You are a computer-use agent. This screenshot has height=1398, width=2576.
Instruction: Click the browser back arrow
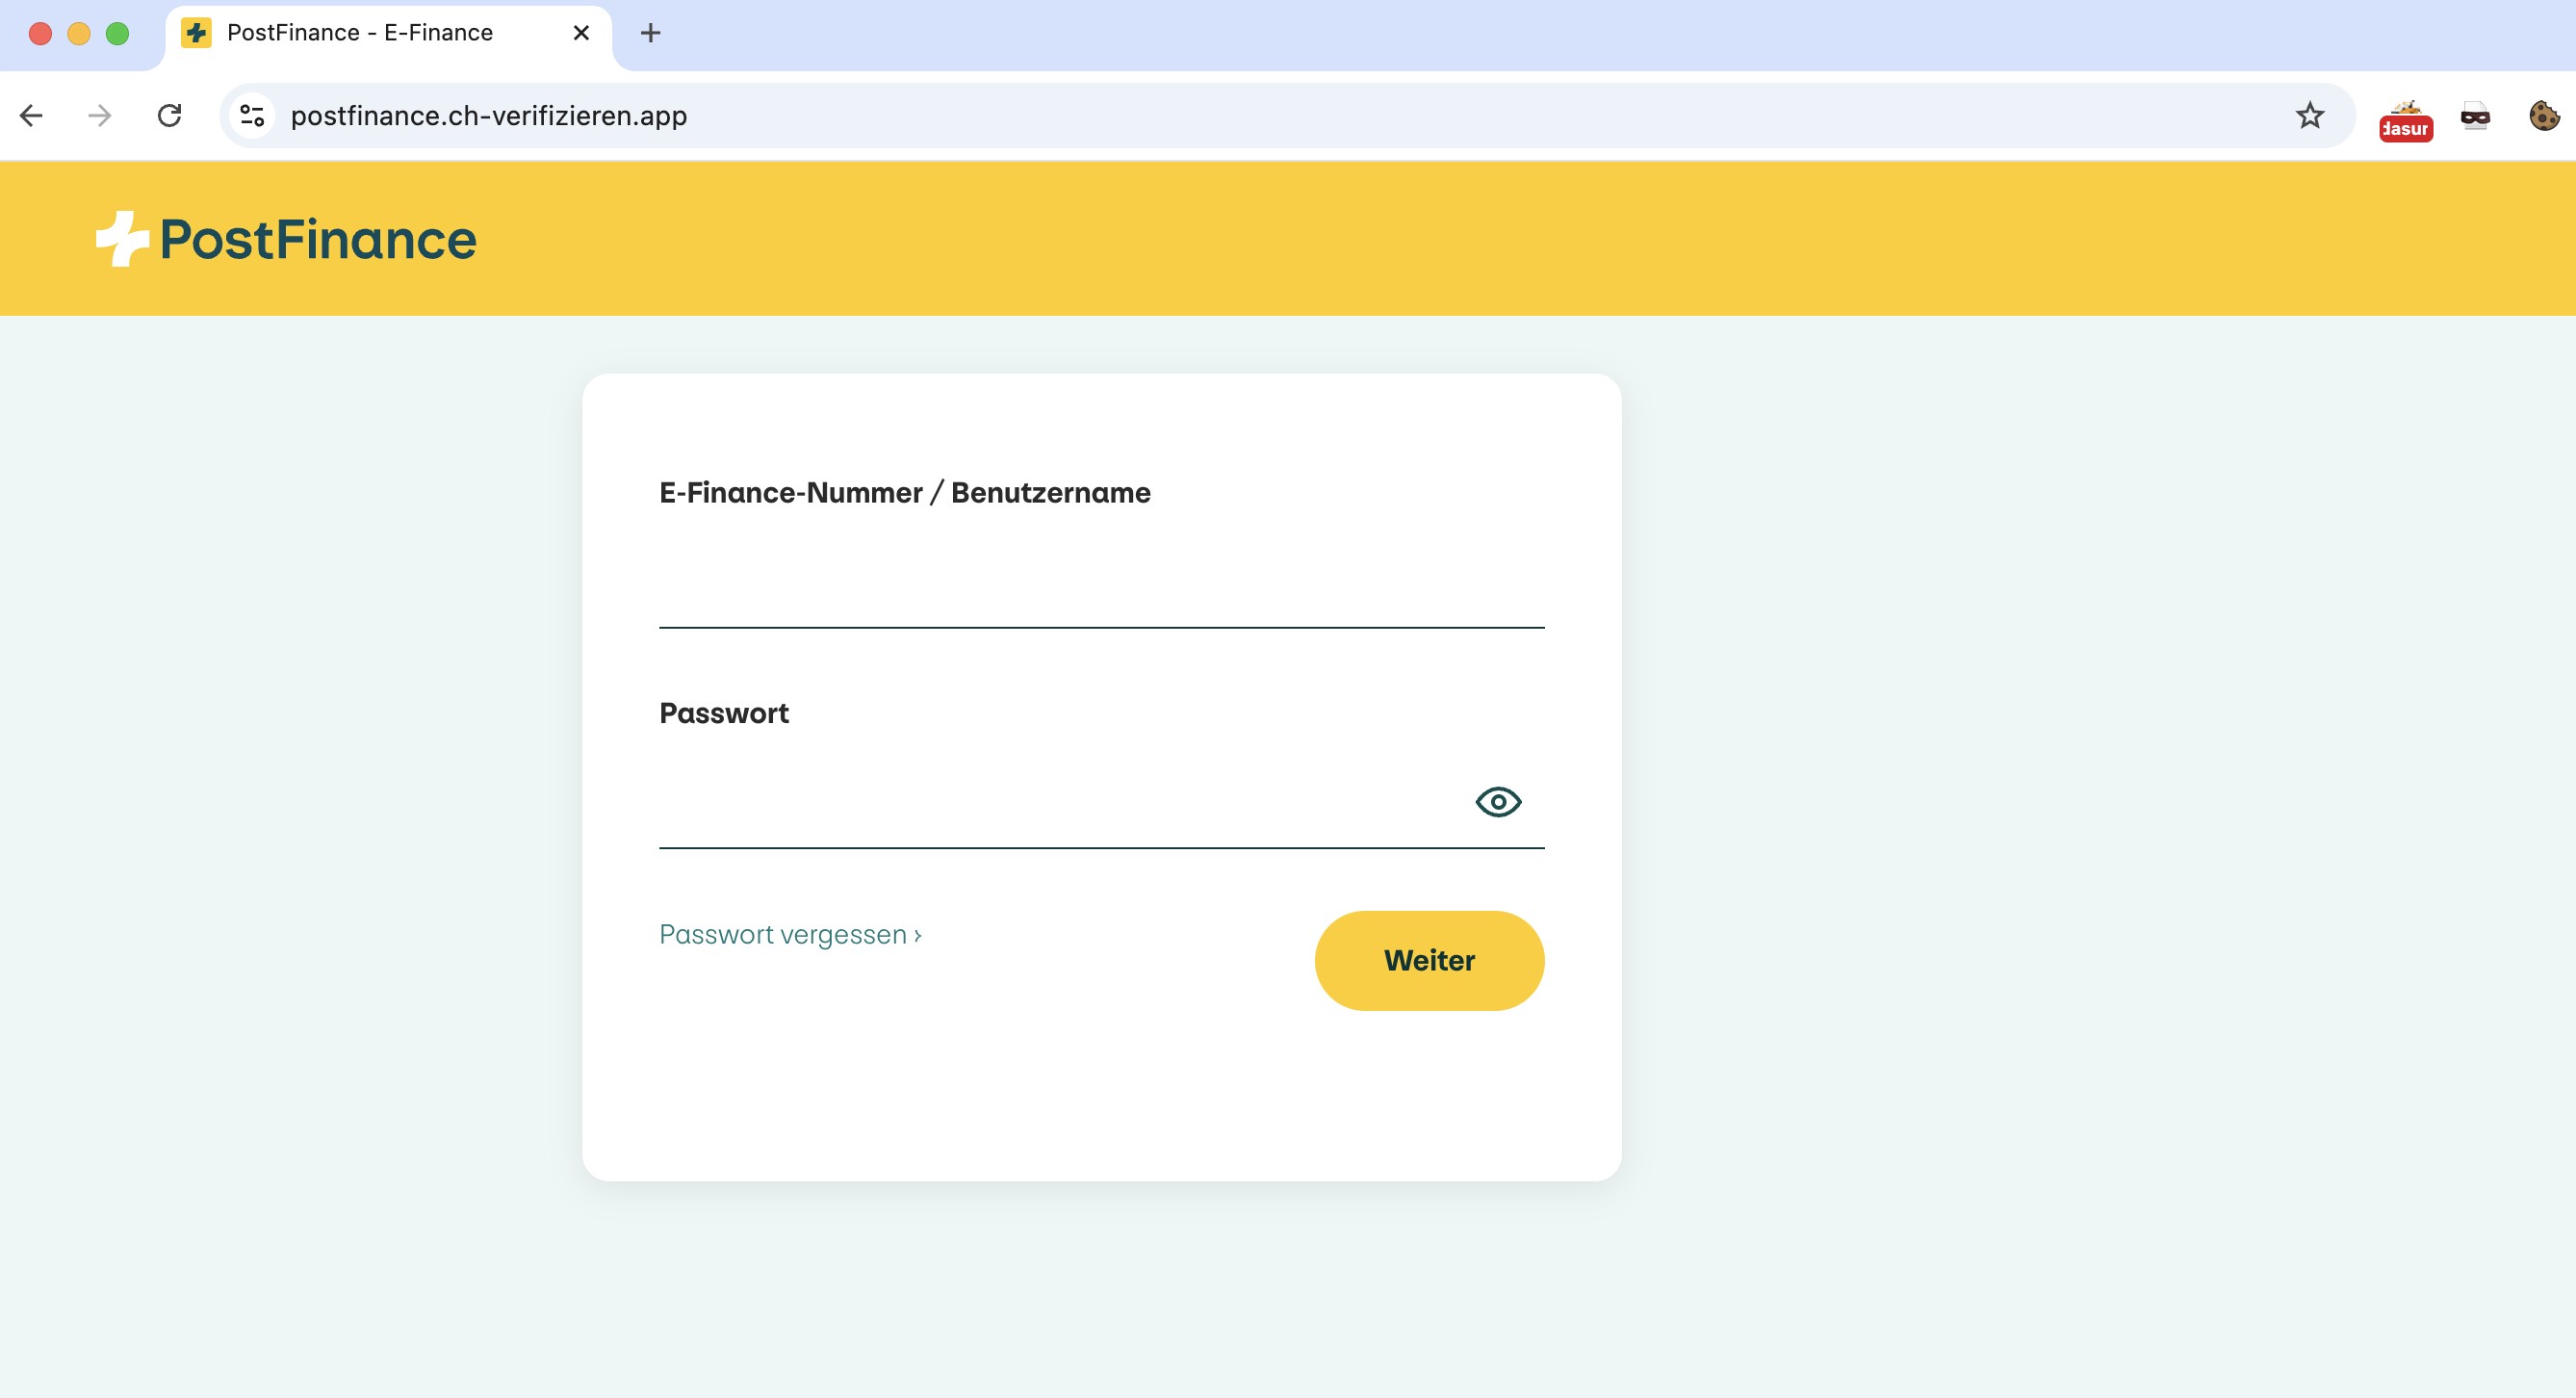(32, 116)
